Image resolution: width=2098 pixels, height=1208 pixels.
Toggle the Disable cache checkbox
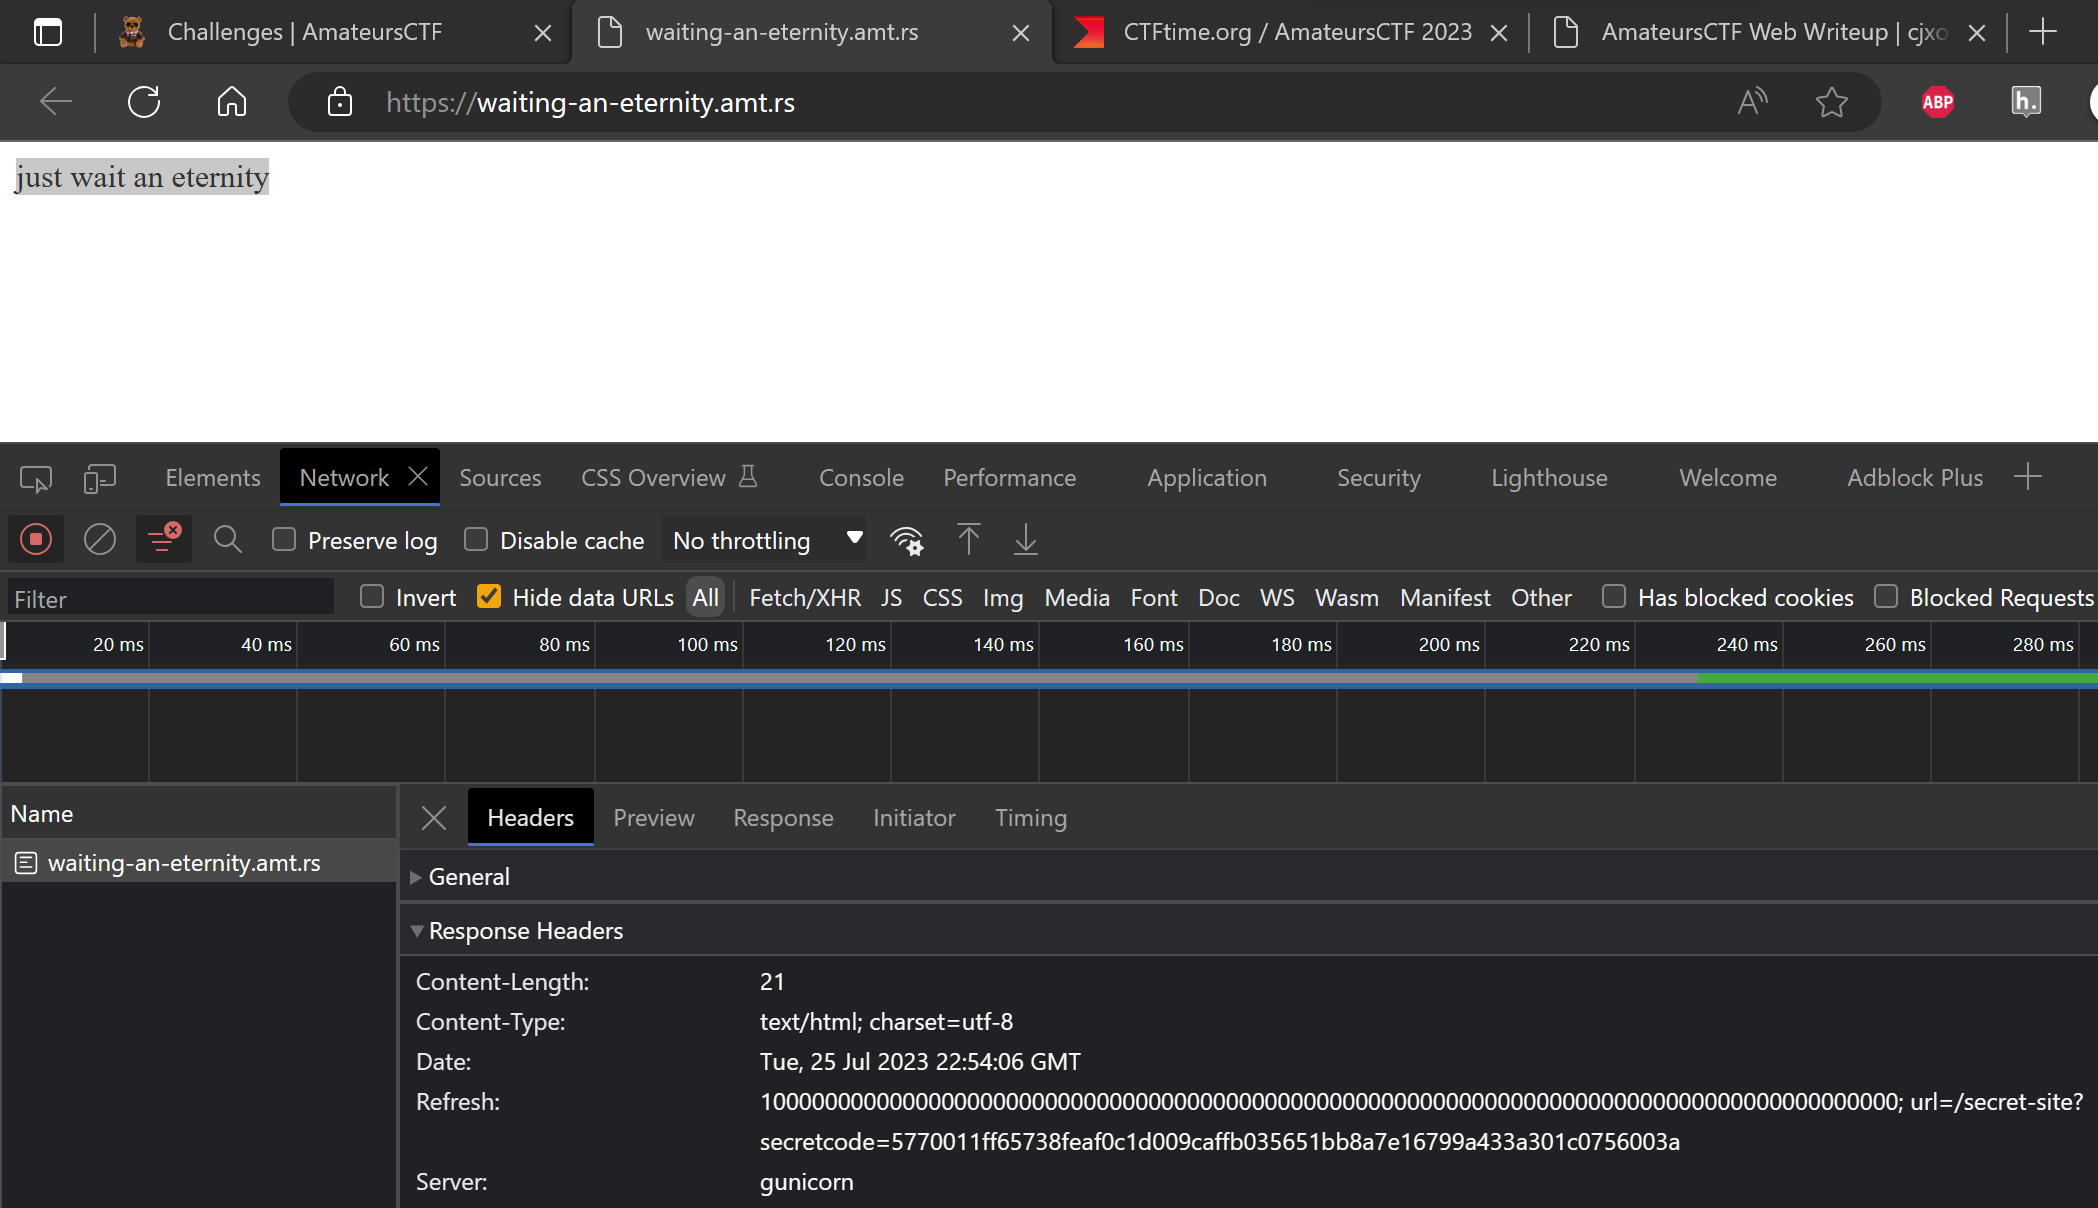pos(474,541)
